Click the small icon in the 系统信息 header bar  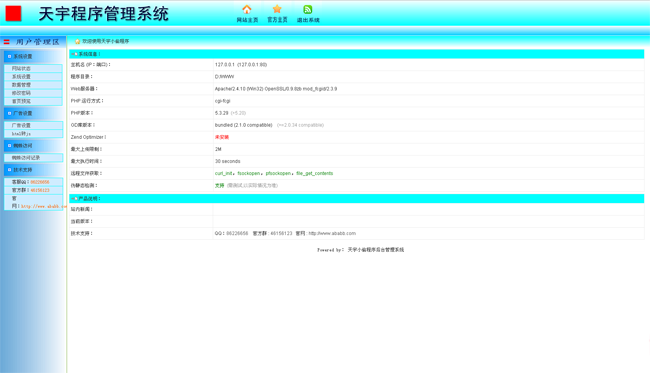pyautogui.click(x=74, y=54)
